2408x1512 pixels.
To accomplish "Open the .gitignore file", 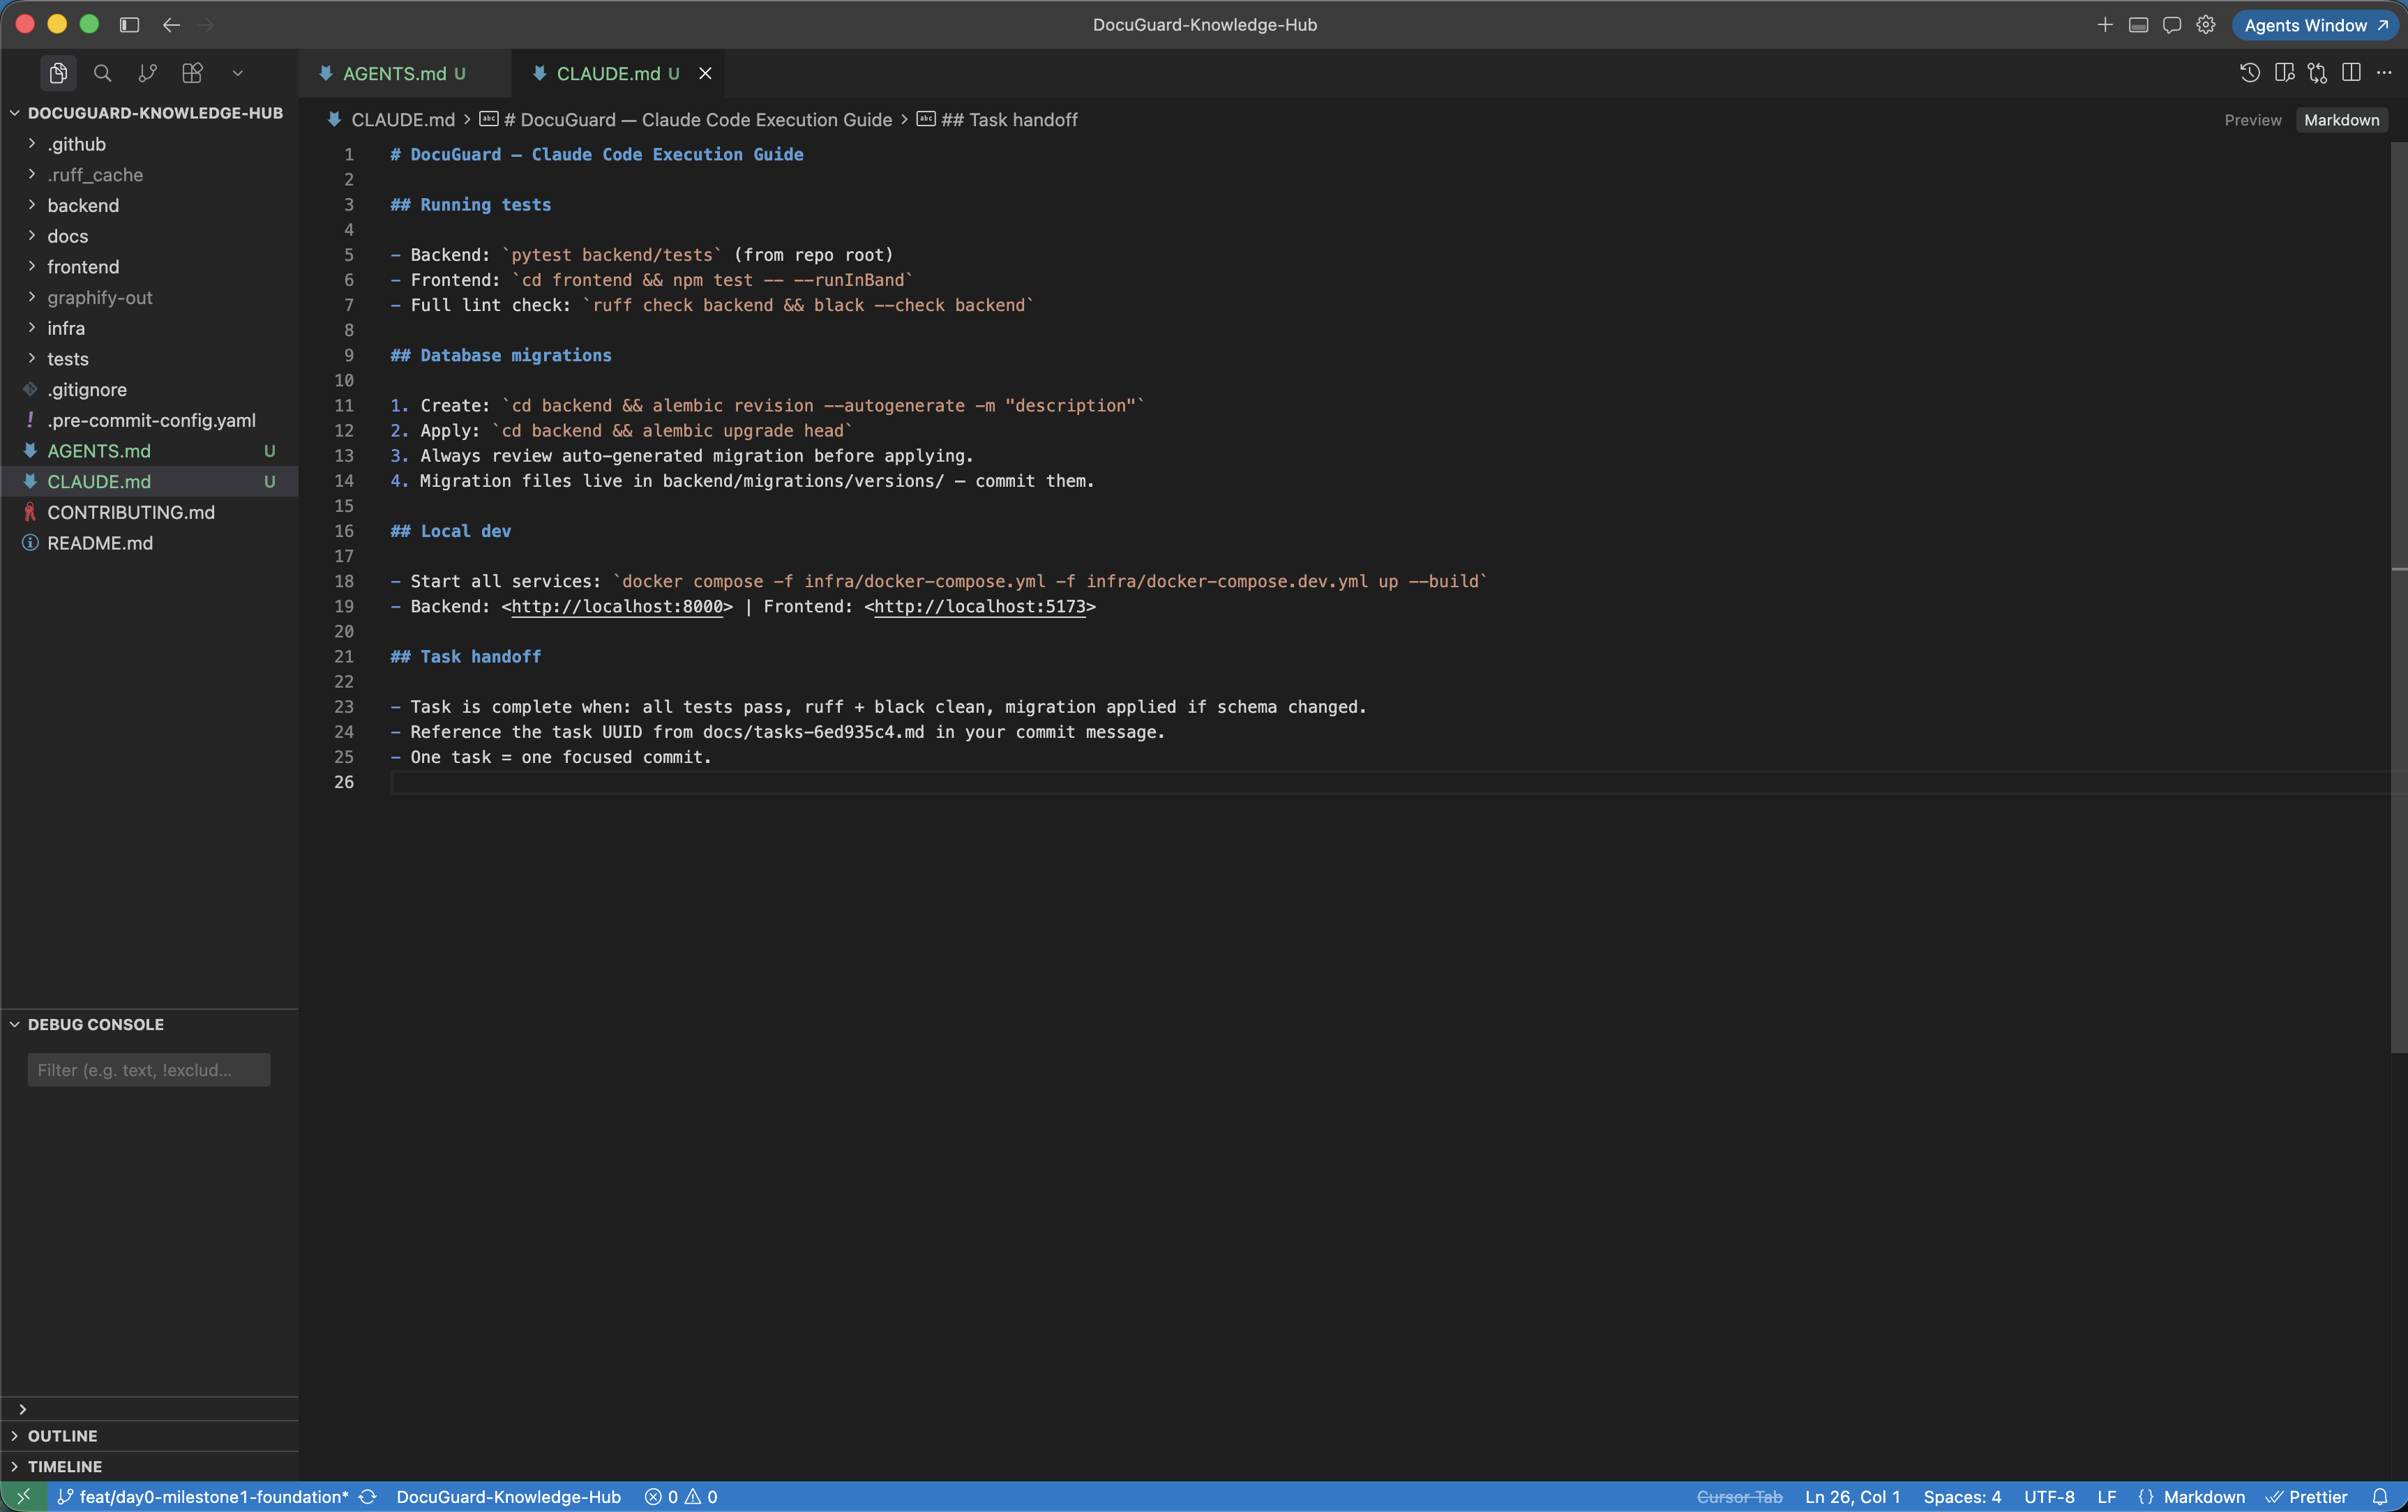I will (x=149, y=389).
